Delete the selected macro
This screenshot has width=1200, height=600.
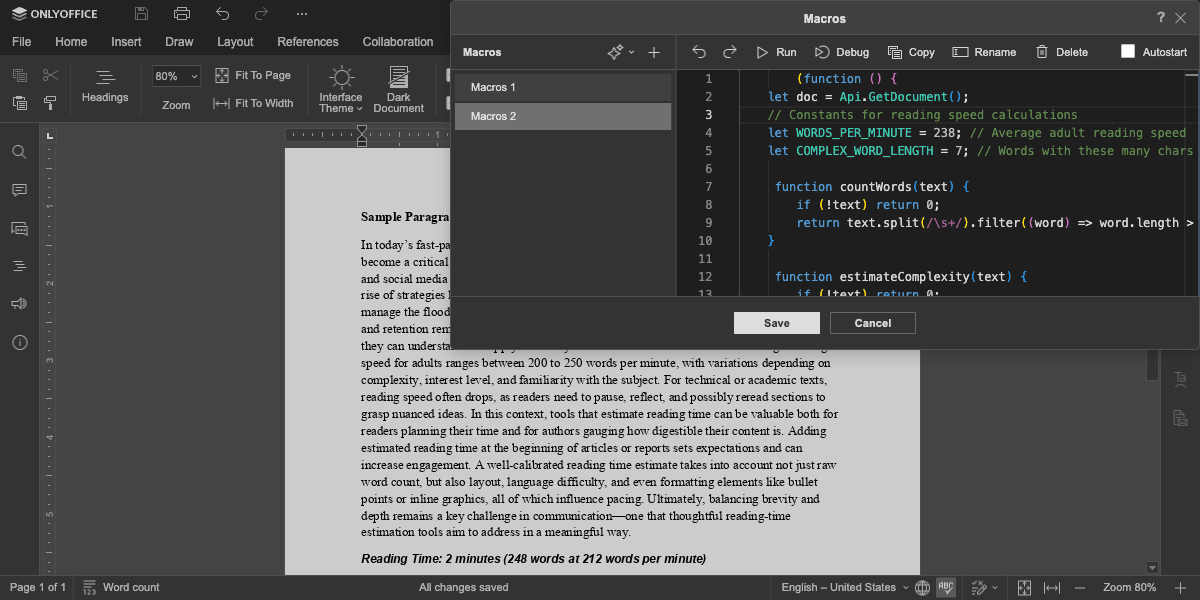click(1062, 52)
